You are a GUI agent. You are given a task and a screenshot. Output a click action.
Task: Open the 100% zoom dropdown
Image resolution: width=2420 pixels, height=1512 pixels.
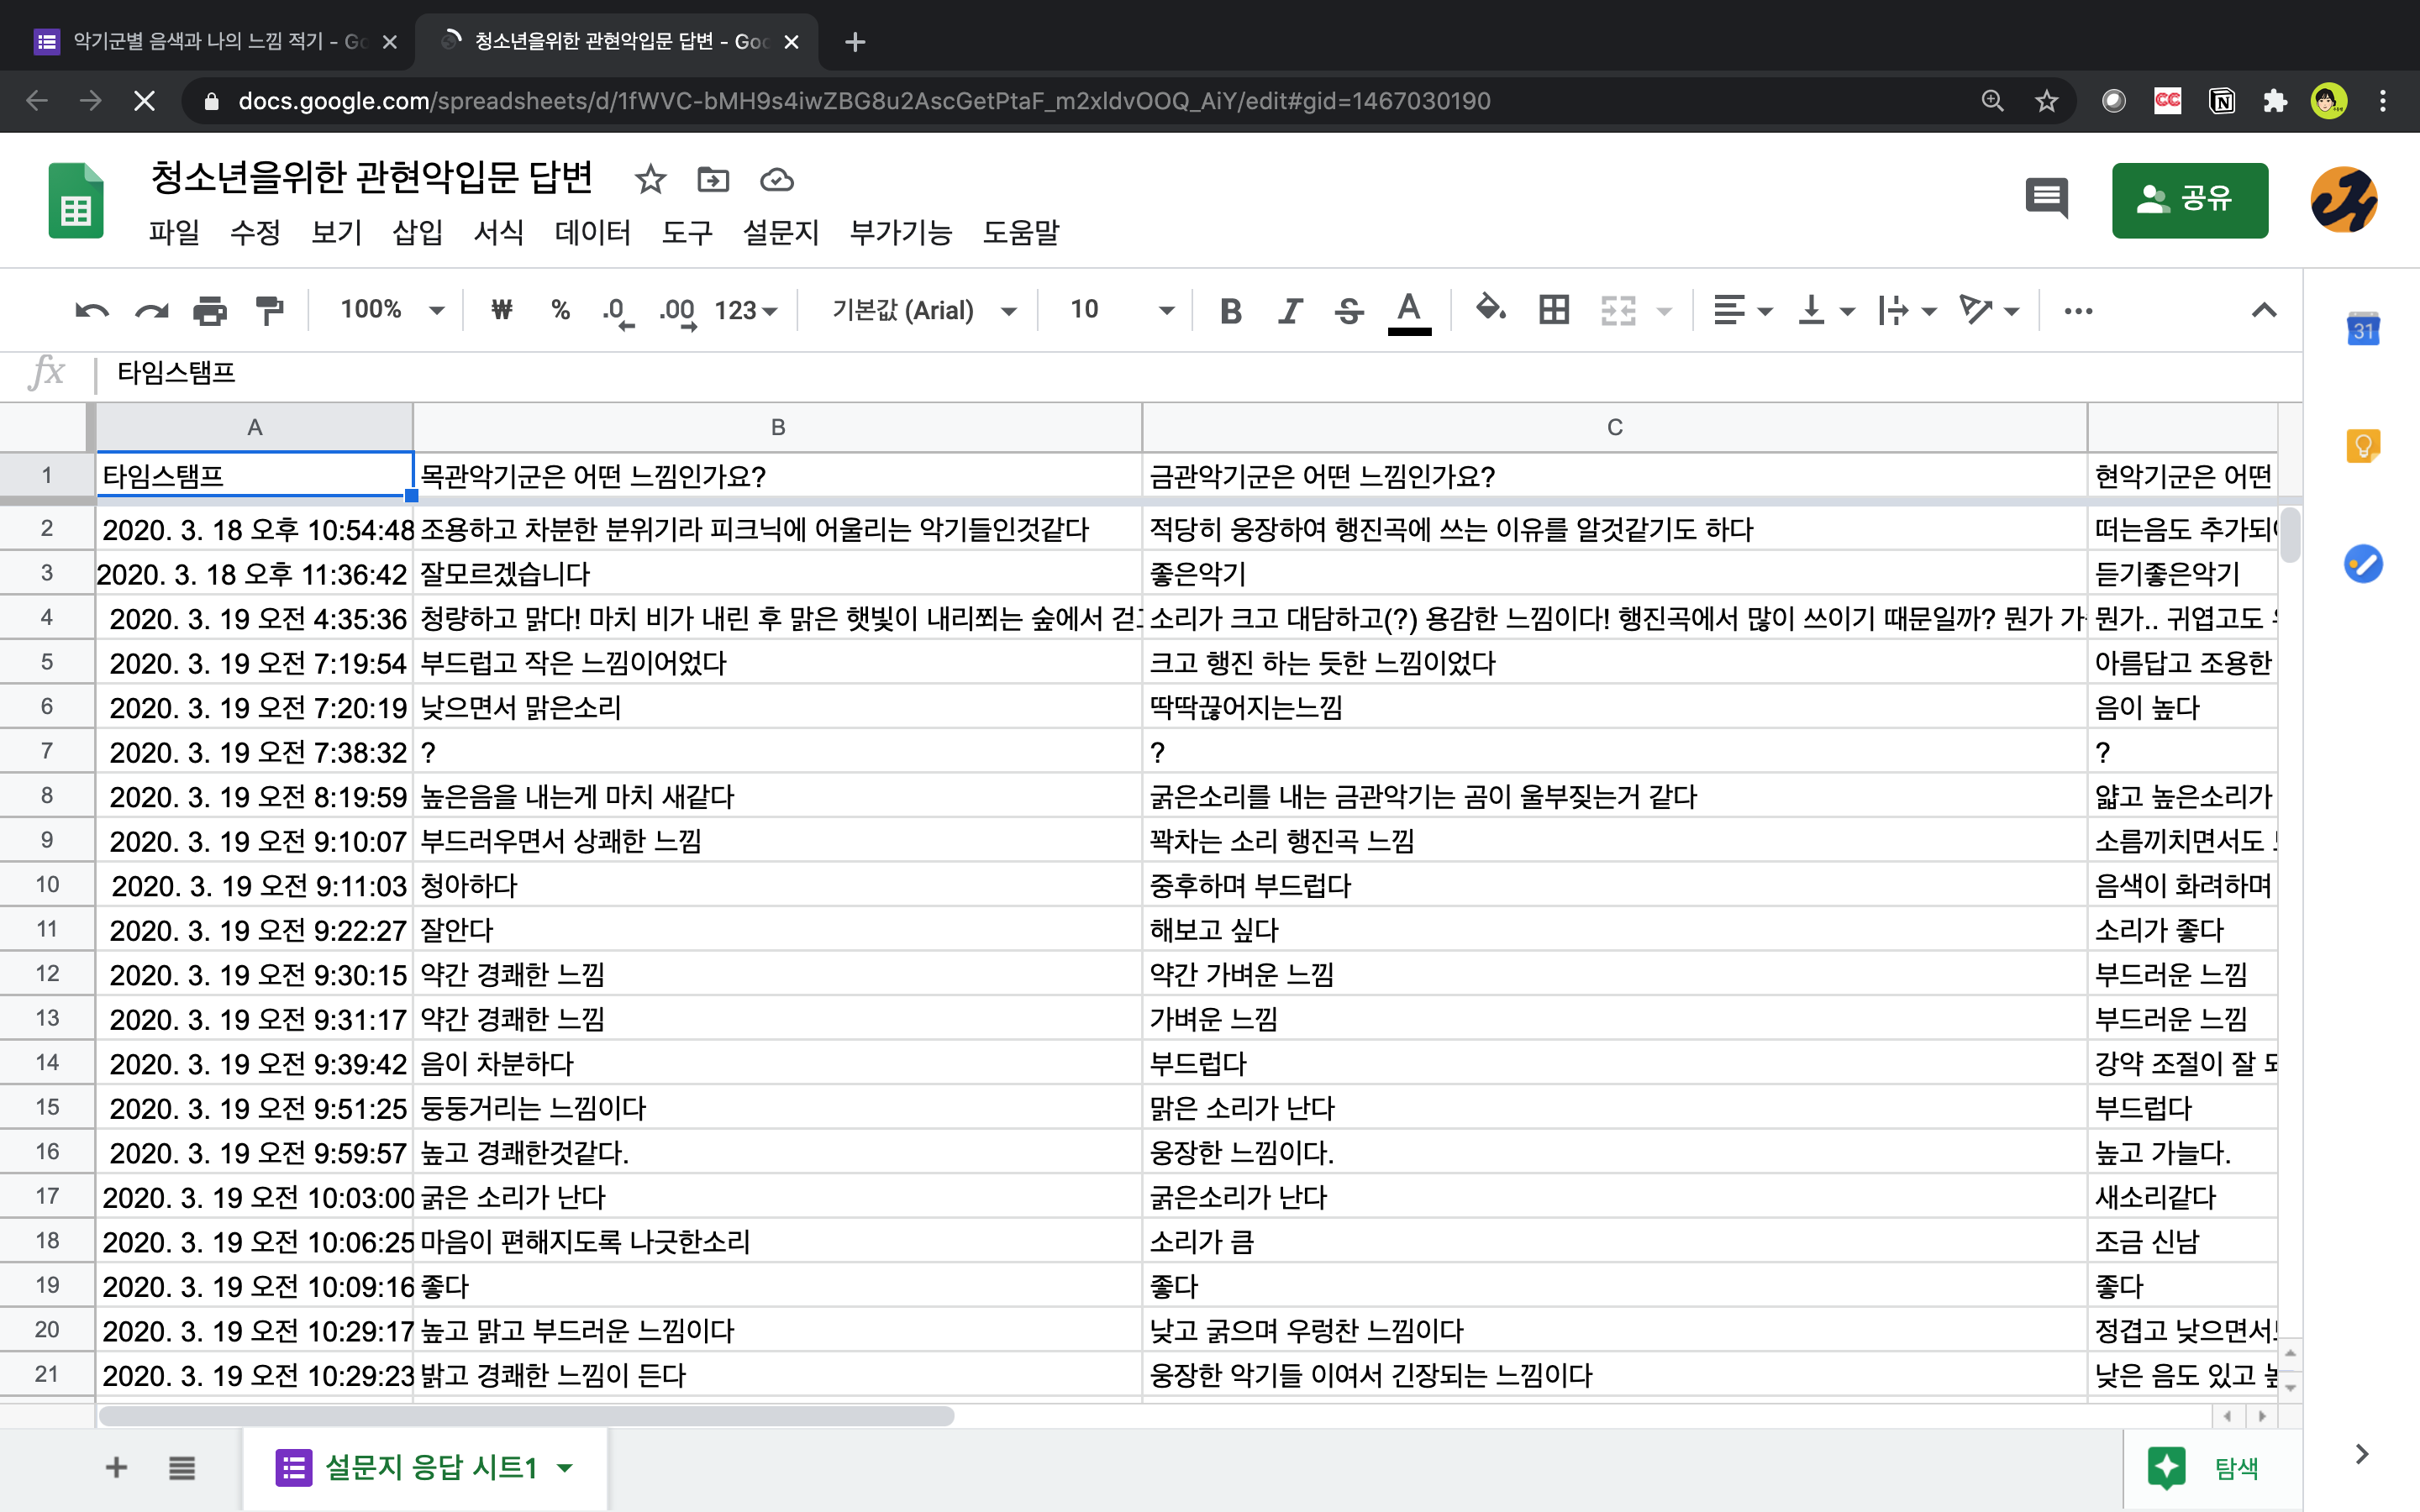click(x=391, y=310)
